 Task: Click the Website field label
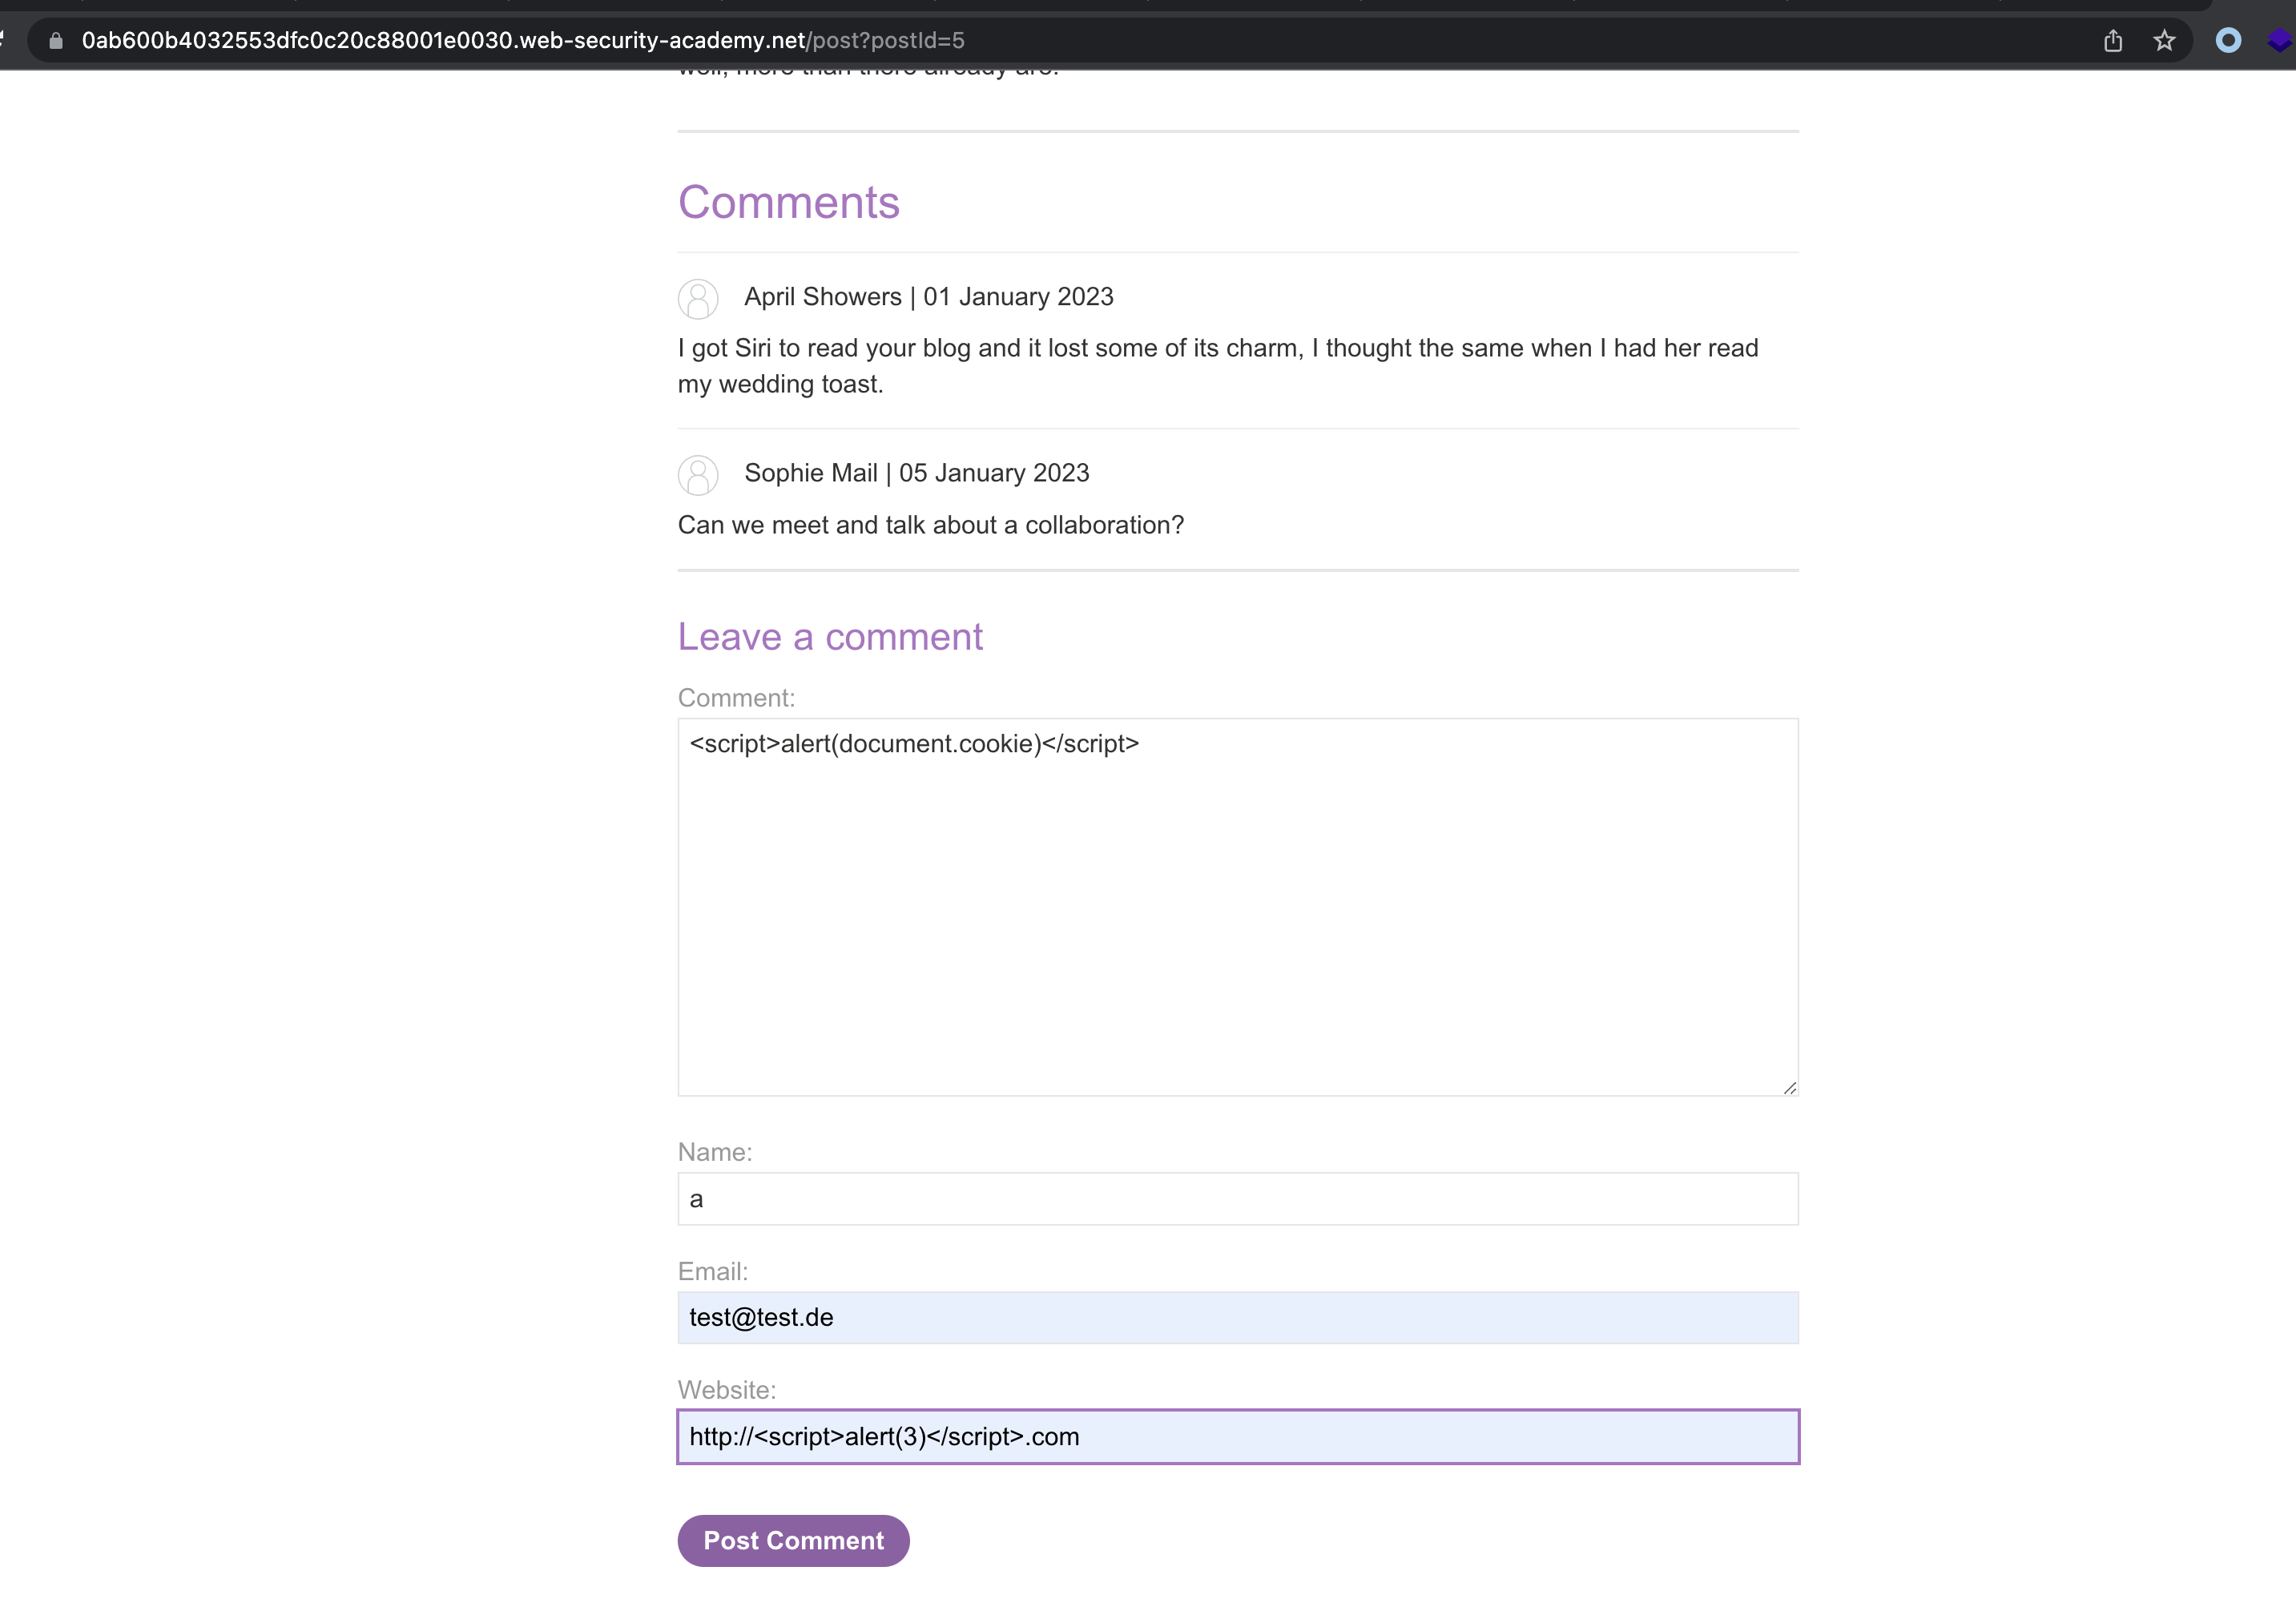click(x=726, y=1390)
